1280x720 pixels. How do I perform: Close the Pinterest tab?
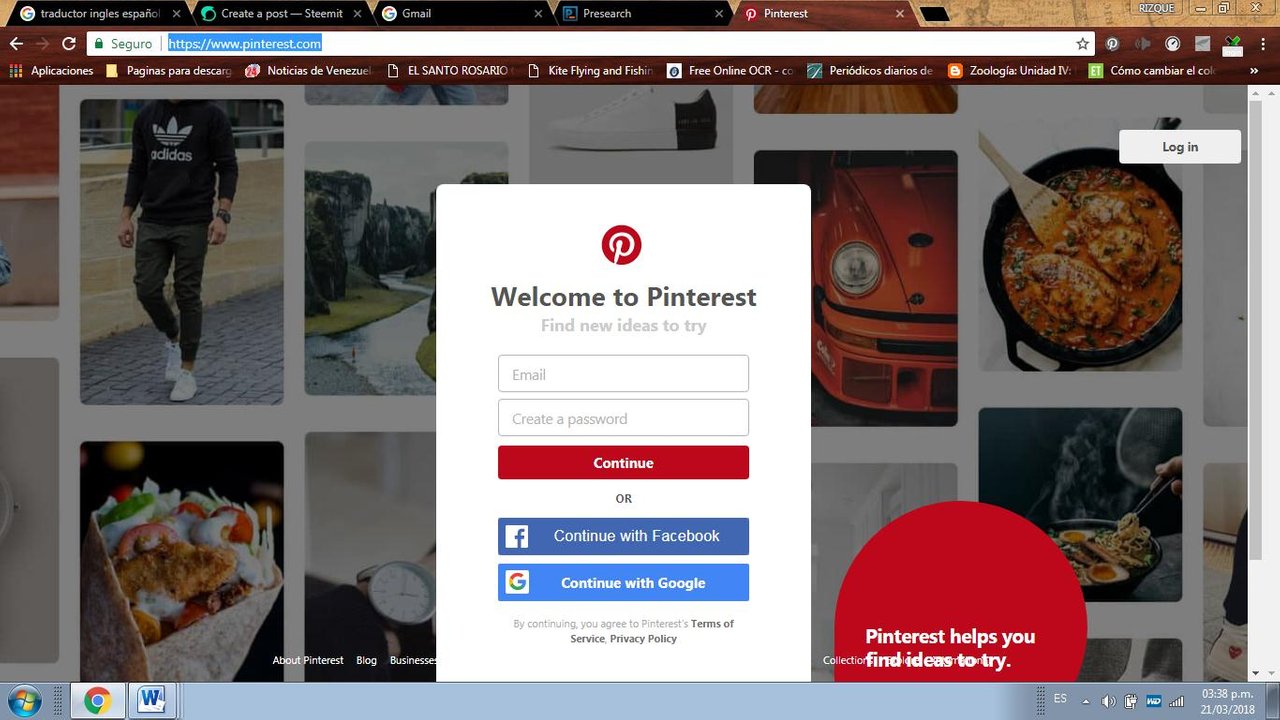pyautogui.click(x=899, y=14)
